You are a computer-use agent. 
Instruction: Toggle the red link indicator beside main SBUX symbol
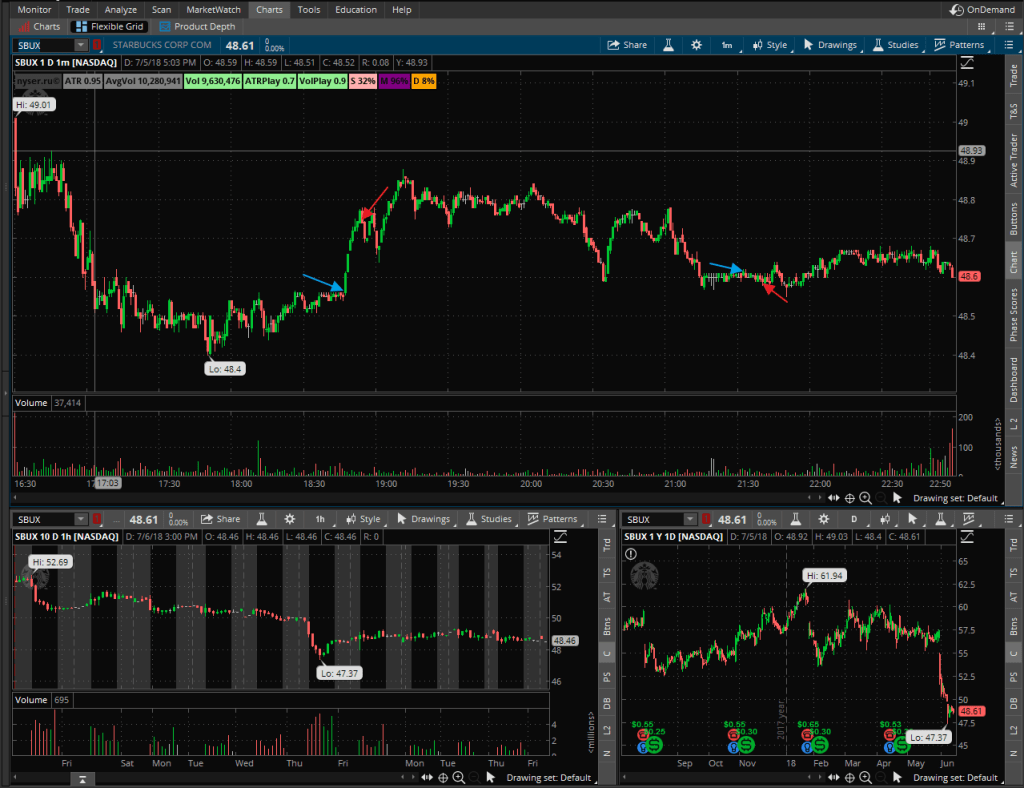97,45
